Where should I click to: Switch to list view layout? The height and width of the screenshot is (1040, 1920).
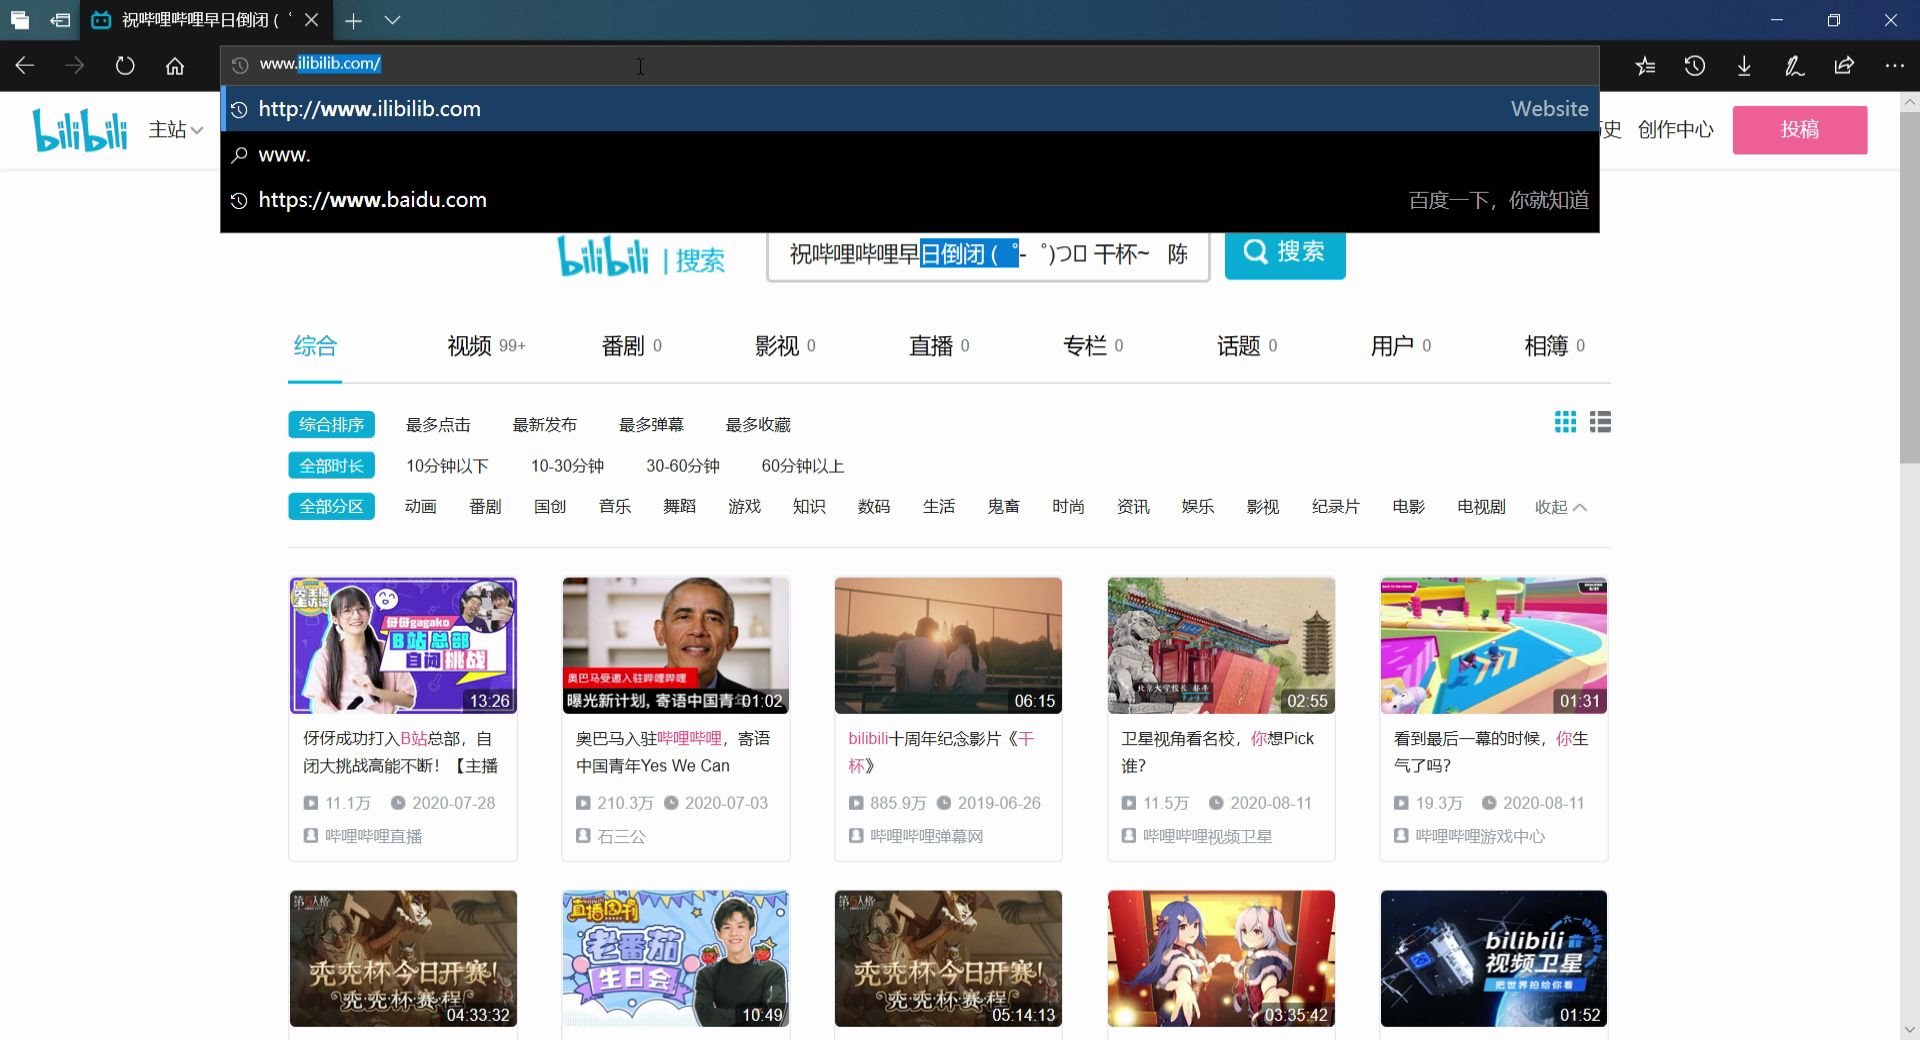[1600, 421]
